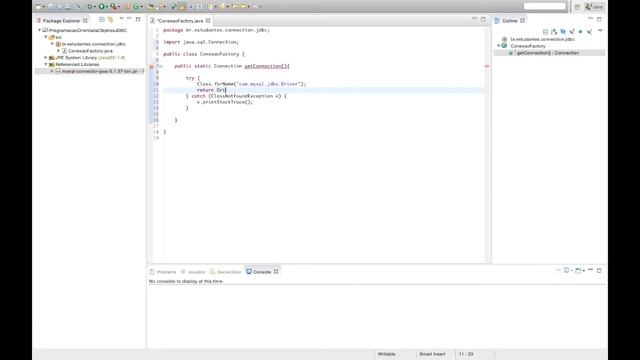Toggle Hide Static Members in the Outline toolbar
This screenshot has height=360, width=640.
click(x=572, y=31)
